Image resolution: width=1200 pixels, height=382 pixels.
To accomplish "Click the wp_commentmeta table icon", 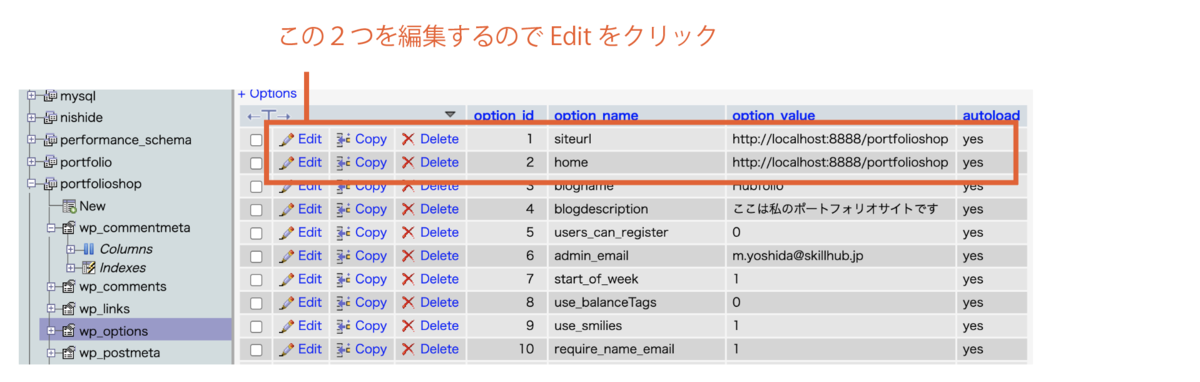I will pyautogui.click(x=69, y=228).
